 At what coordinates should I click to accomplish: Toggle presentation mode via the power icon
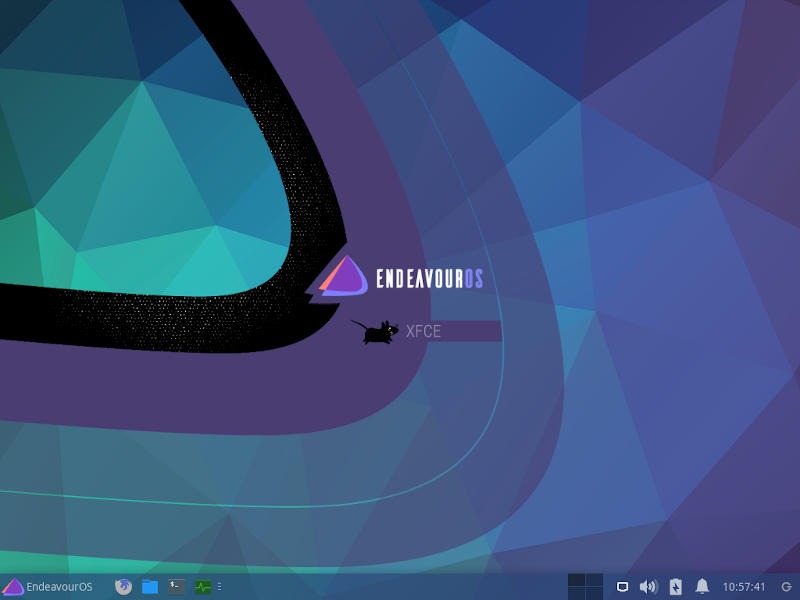(x=675, y=586)
